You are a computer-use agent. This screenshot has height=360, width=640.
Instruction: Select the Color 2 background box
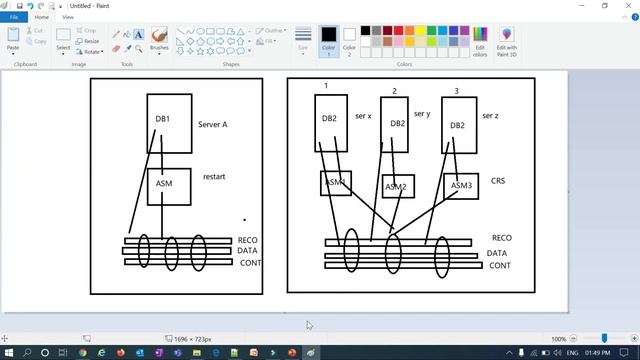(349, 42)
